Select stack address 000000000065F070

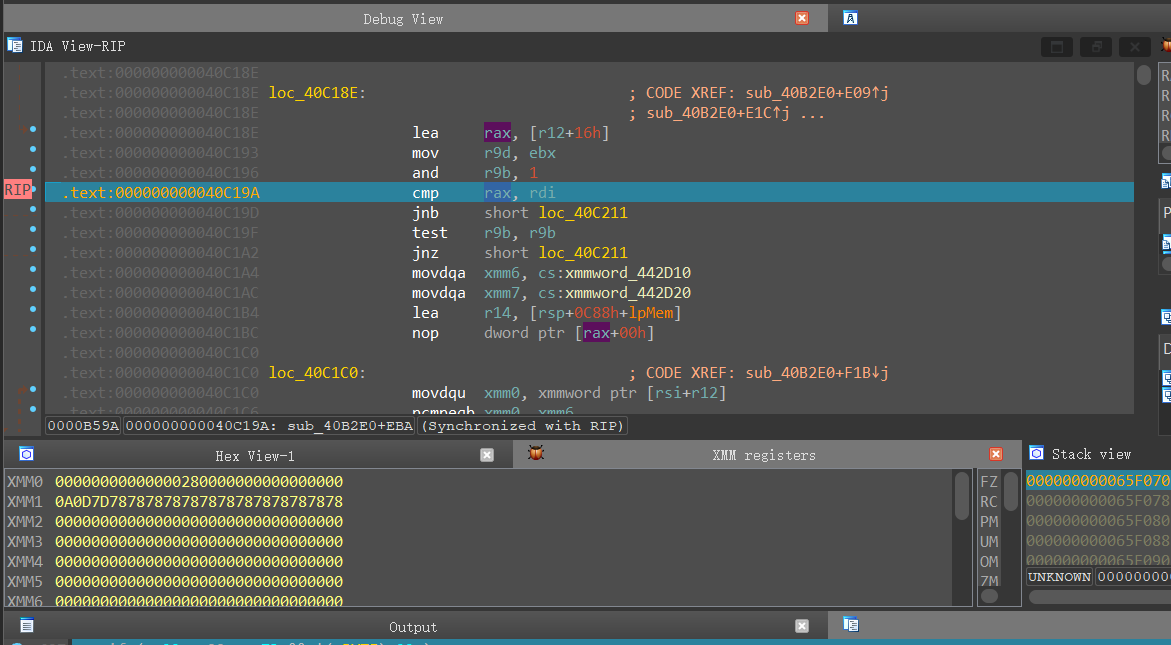(x=1098, y=480)
